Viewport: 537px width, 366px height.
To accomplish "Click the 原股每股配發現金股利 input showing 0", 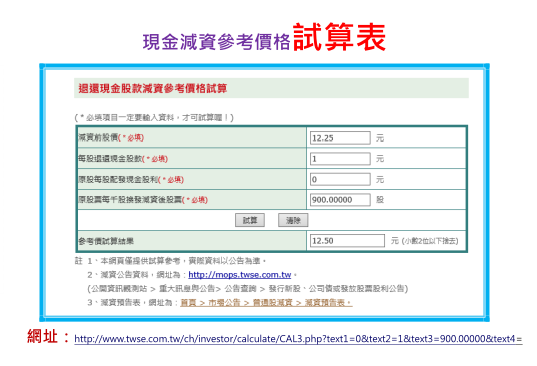I will coord(340,179).
